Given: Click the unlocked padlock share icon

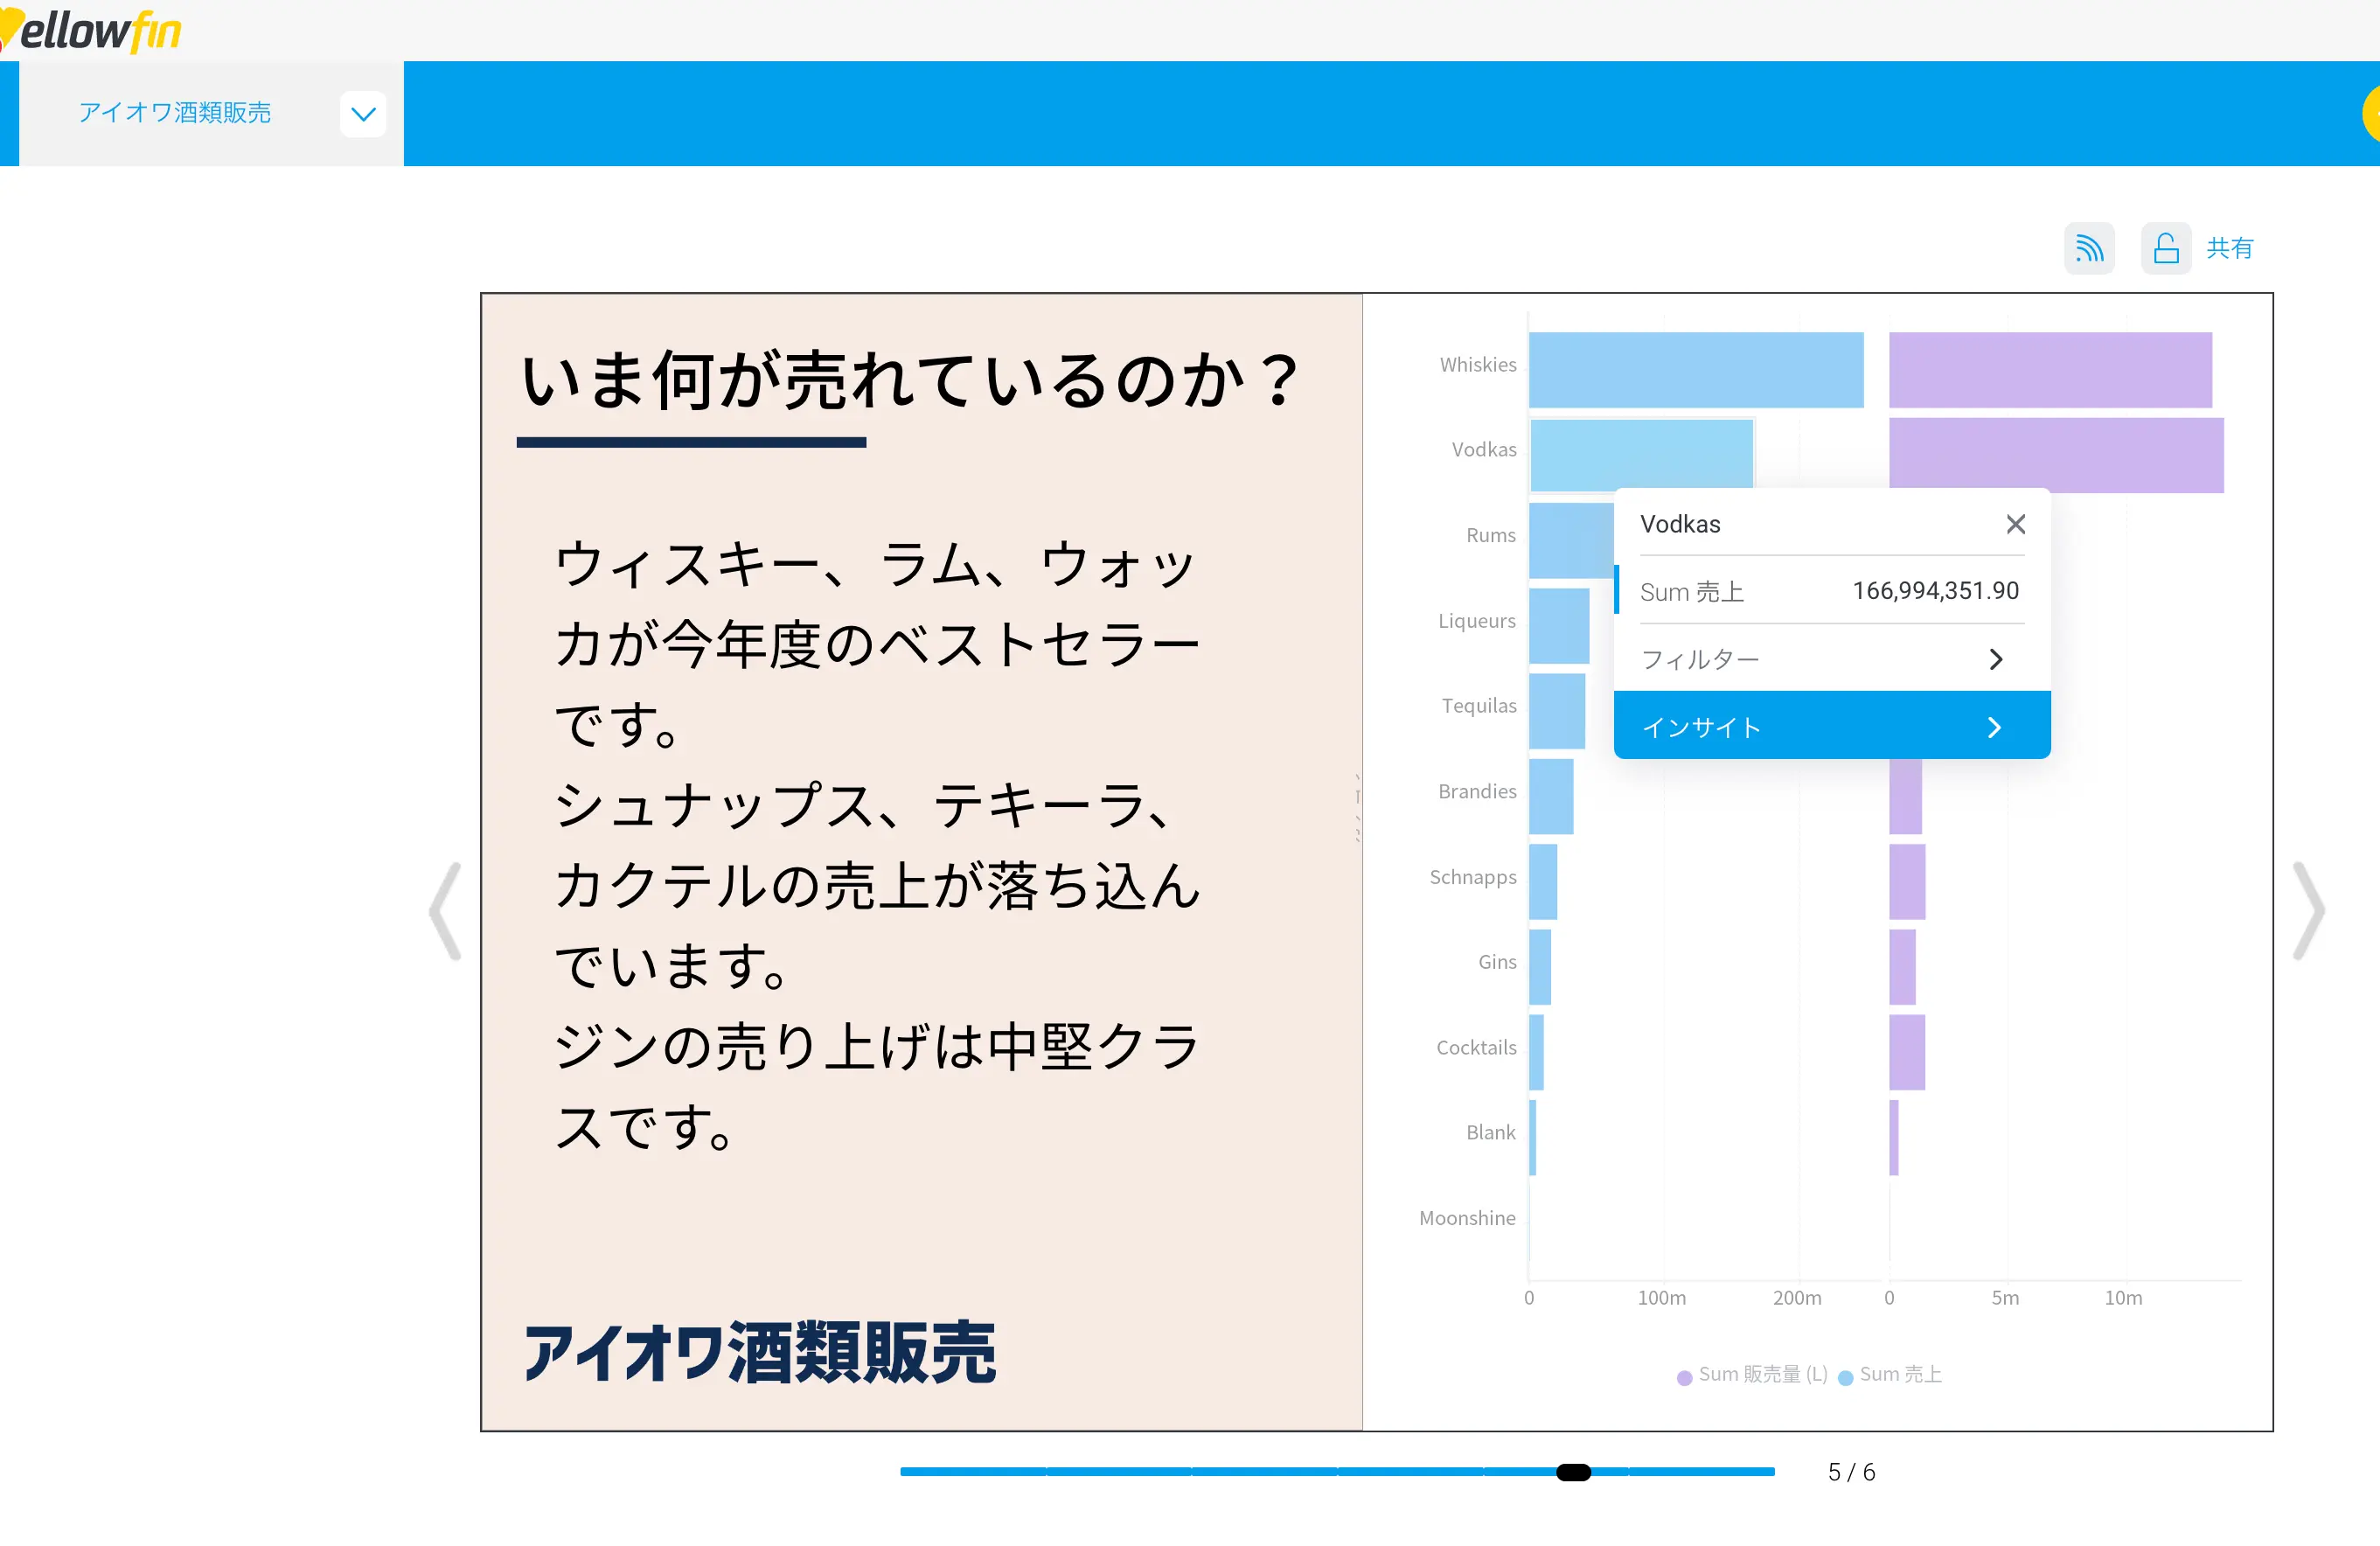Looking at the screenshot, I should (x=2165, y=248).
